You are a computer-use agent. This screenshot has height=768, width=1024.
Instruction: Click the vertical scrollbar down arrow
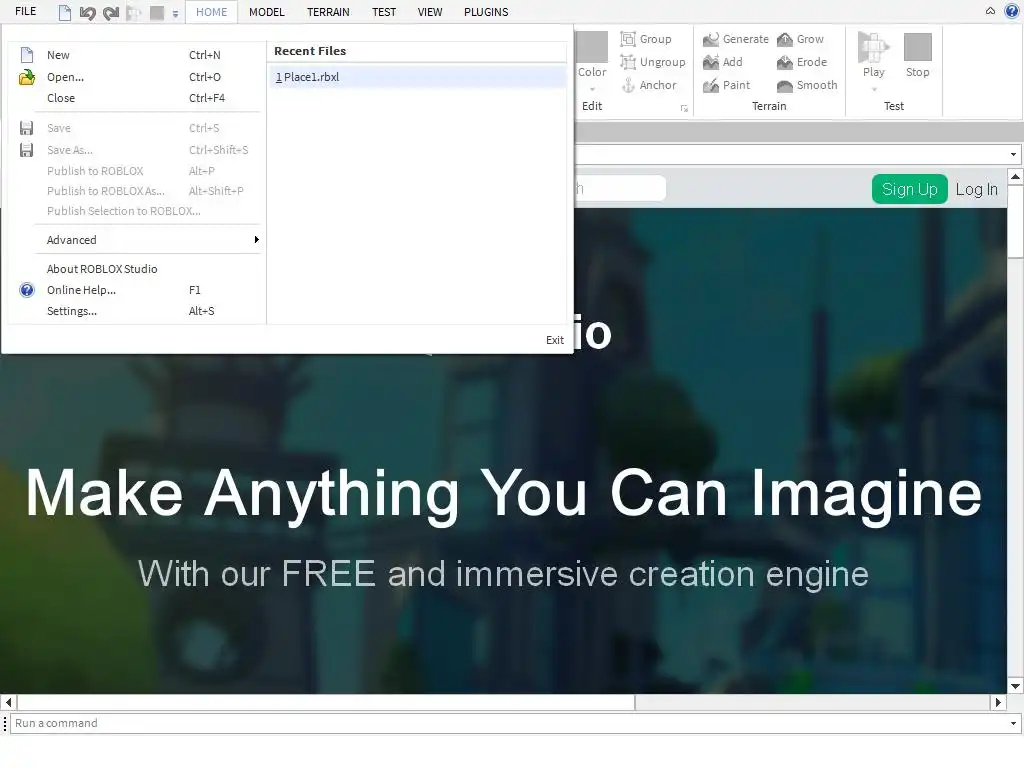click(1015, 686)
